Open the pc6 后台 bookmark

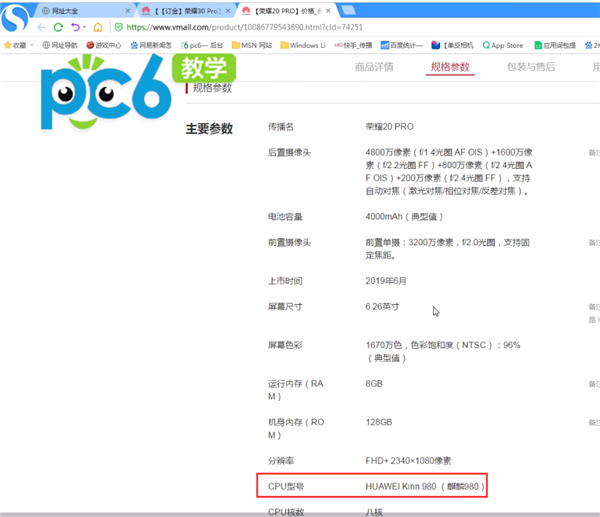tap(202, 45)
